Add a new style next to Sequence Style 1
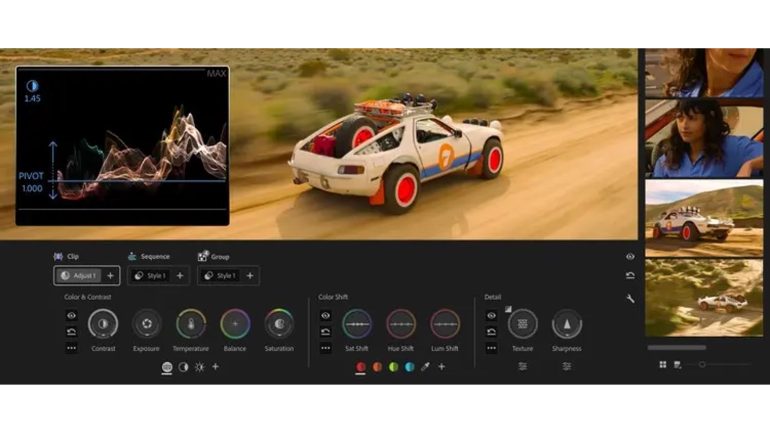This screenshot has width=770, height=433. 180,275
